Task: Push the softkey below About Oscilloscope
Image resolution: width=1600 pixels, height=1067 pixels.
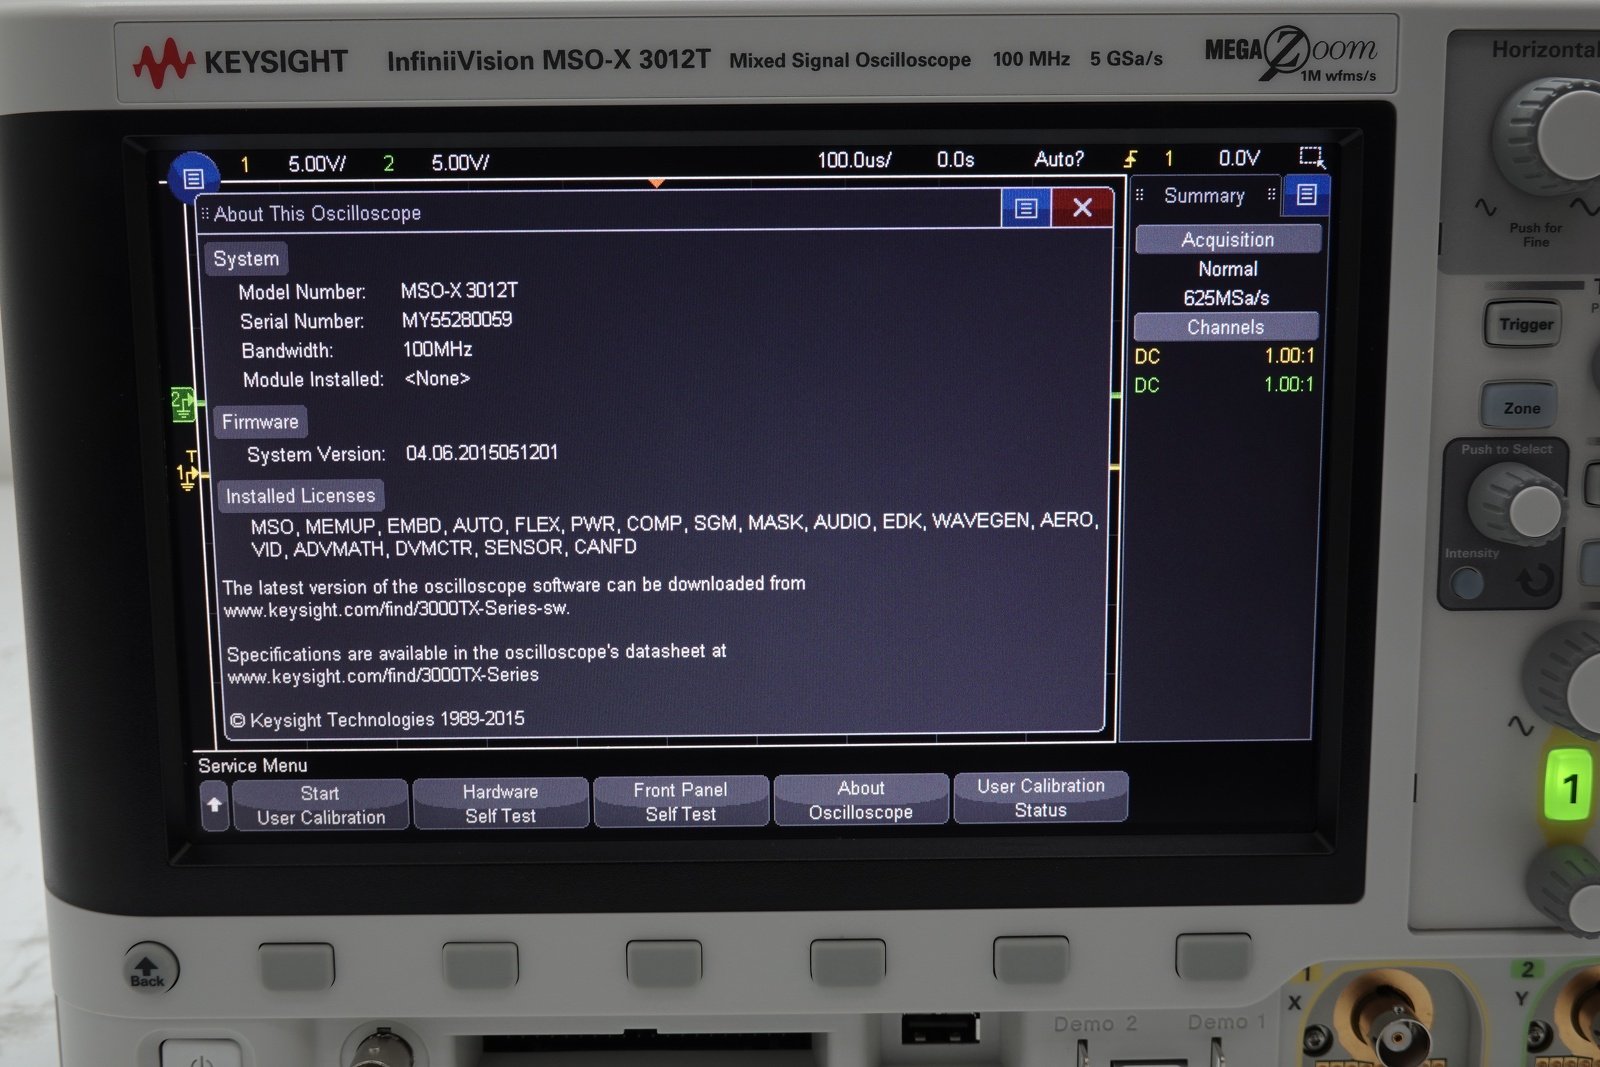Action: pos(848,961)
